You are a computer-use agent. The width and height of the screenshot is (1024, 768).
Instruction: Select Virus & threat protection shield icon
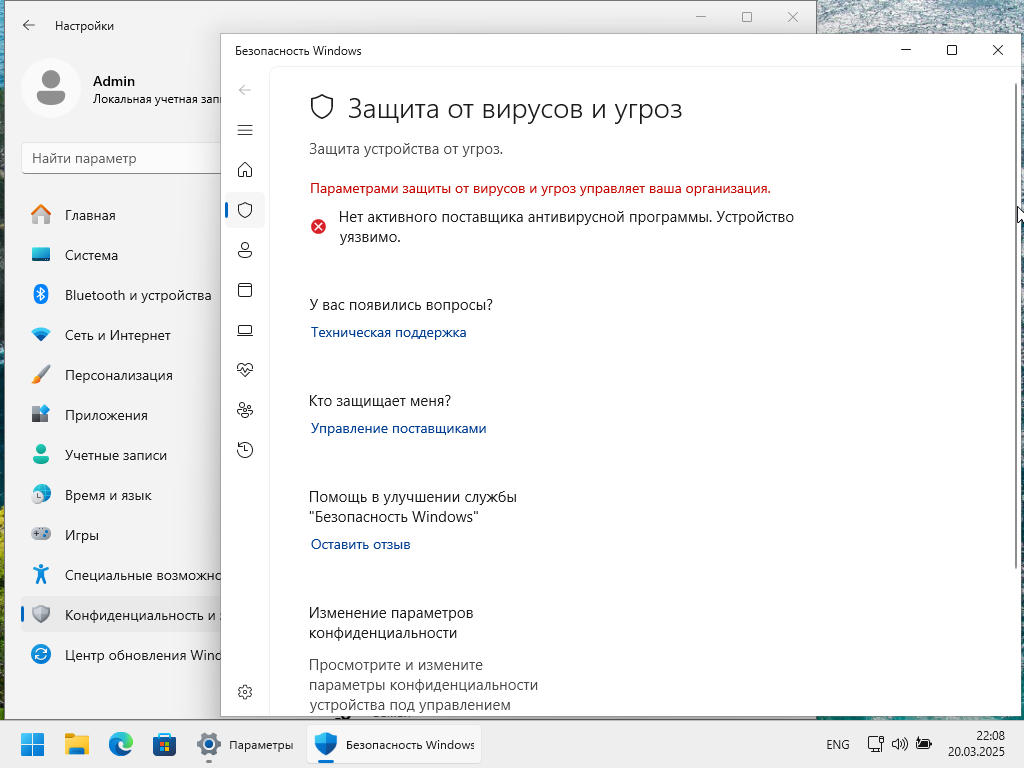coord(245,210)
